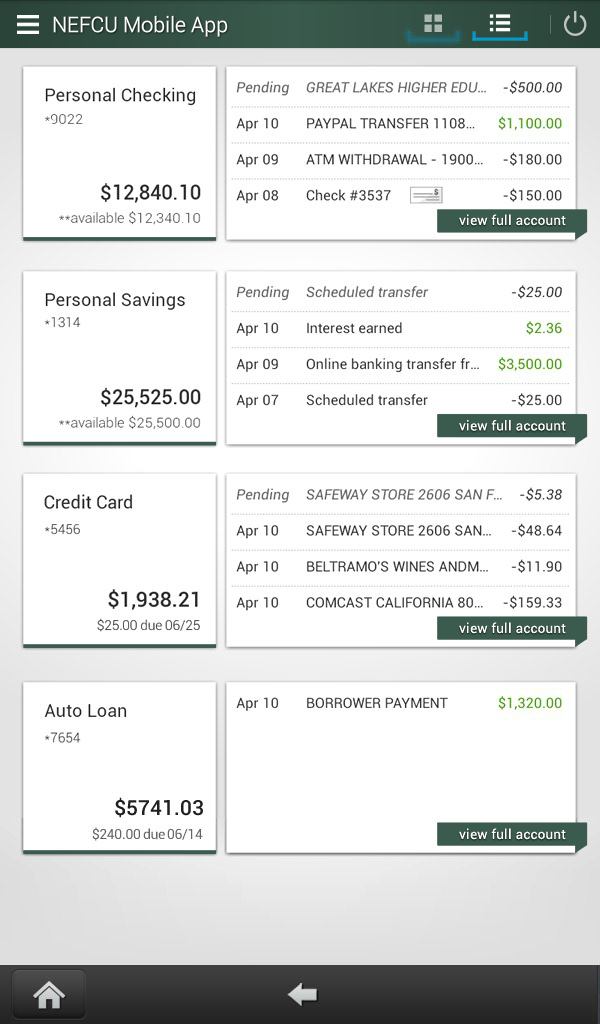Select the BORROWER PAYMENT transaction
This screenshot has width=600, height=1024.
coord(400,703)
